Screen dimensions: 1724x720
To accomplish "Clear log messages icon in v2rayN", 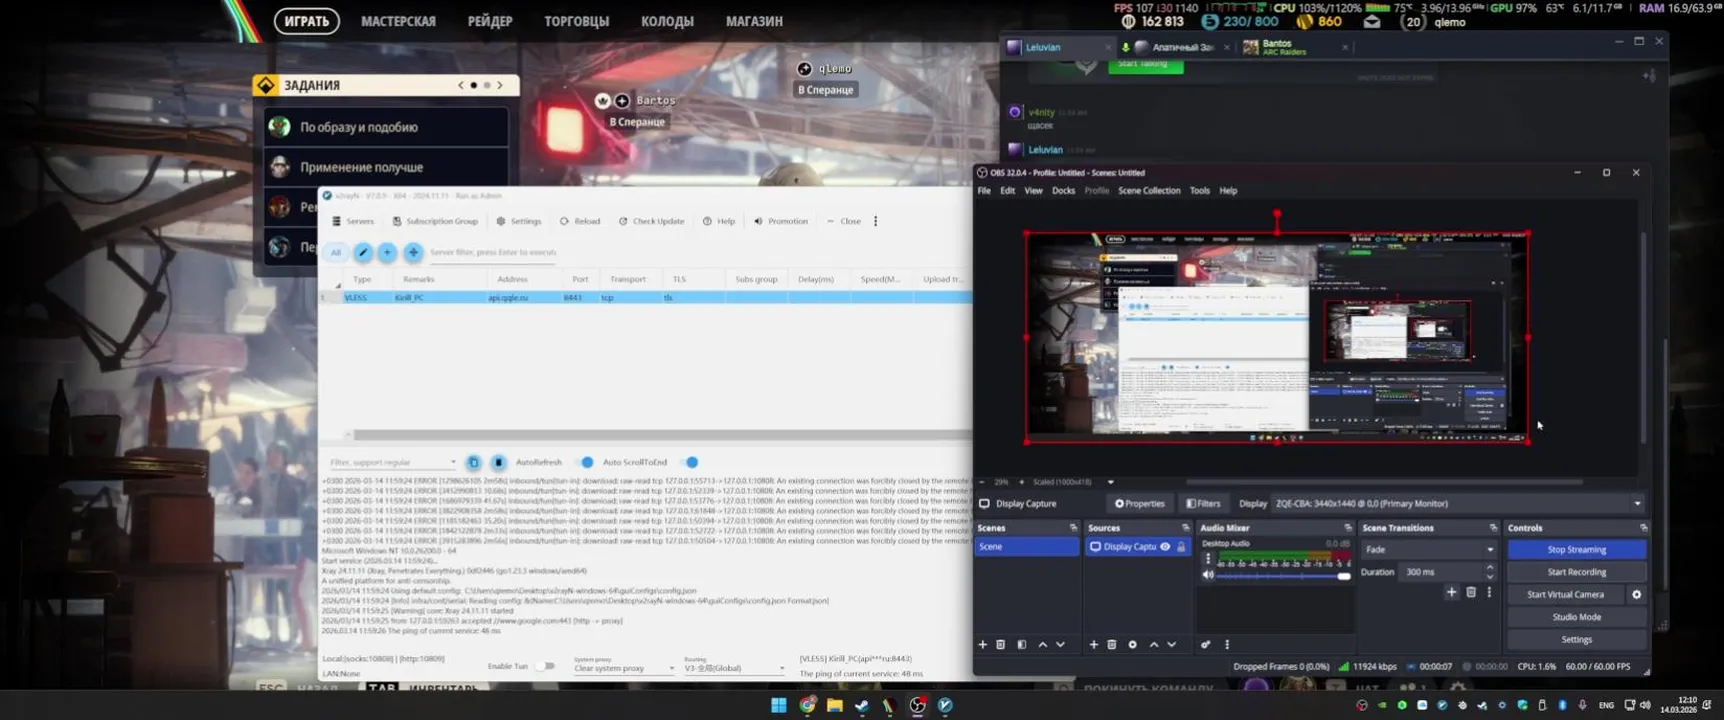I will (498, 462).
